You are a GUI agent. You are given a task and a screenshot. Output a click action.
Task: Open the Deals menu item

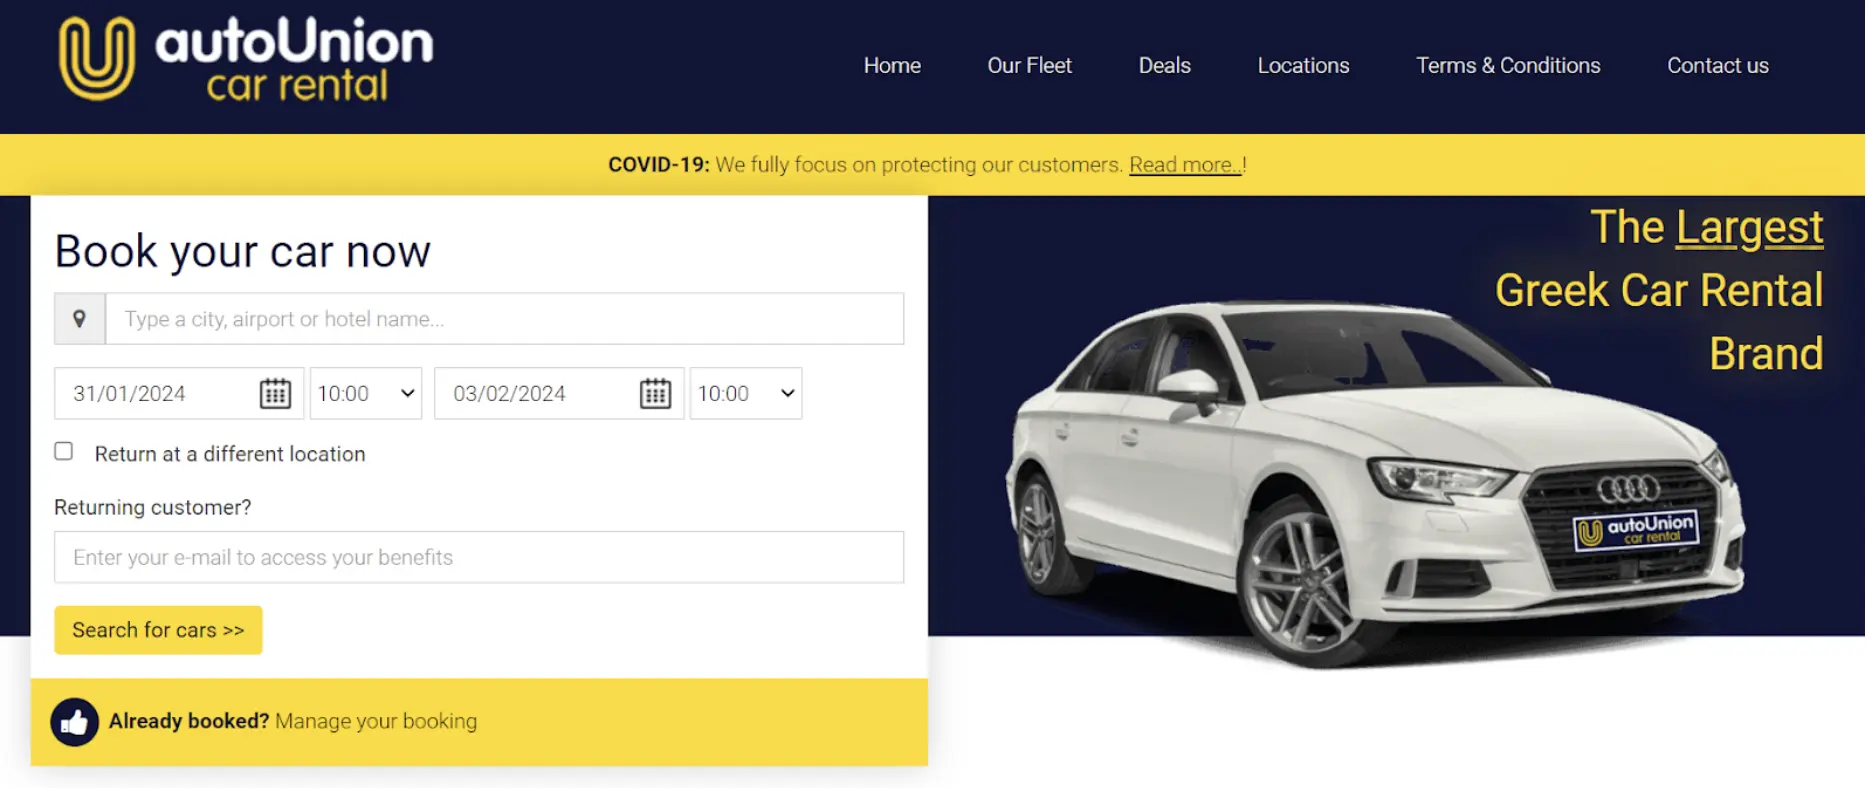(x=1164, y=66)
